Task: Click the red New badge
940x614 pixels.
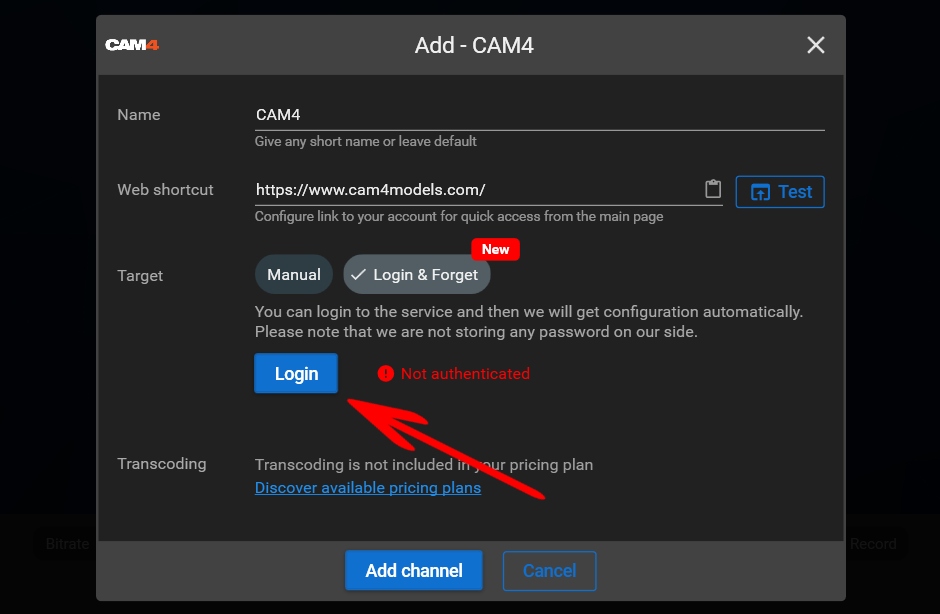Action: 495,249
